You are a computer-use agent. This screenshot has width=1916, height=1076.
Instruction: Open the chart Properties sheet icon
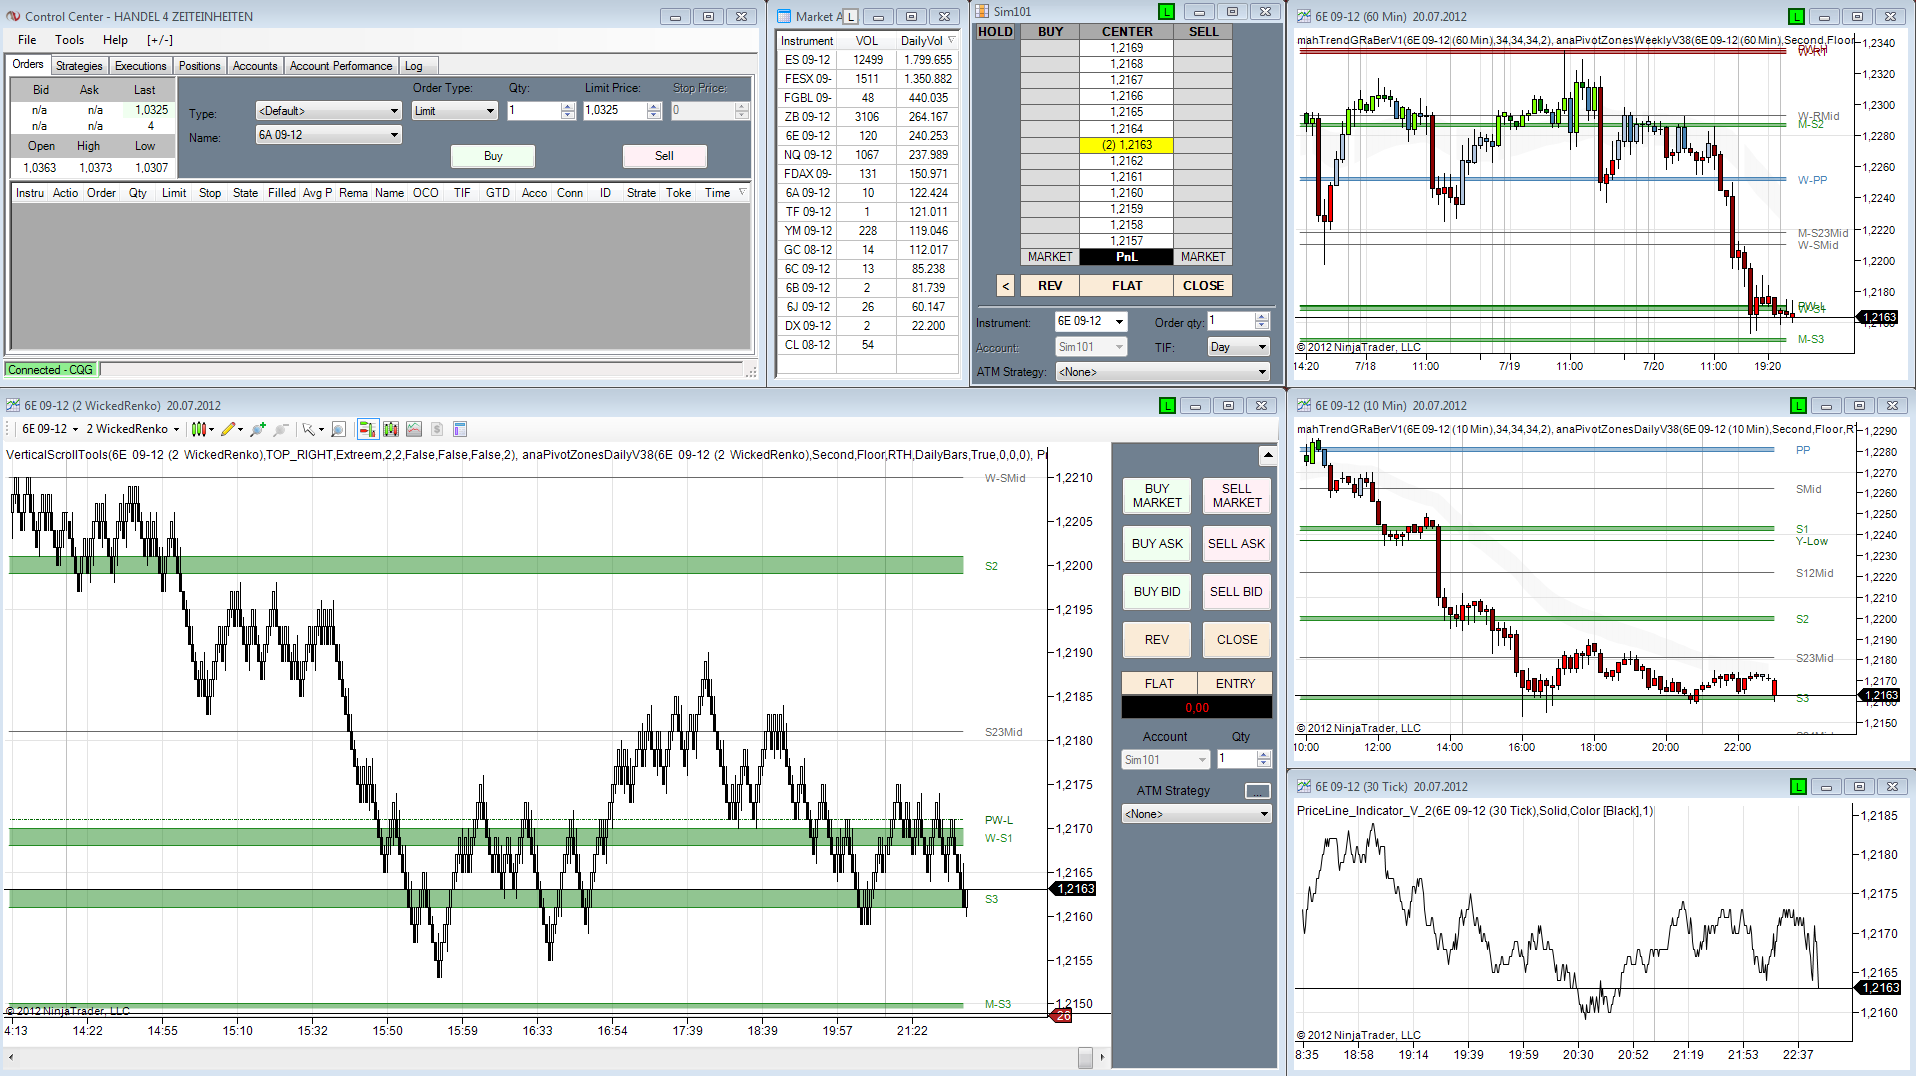click(x=460, y=429)
